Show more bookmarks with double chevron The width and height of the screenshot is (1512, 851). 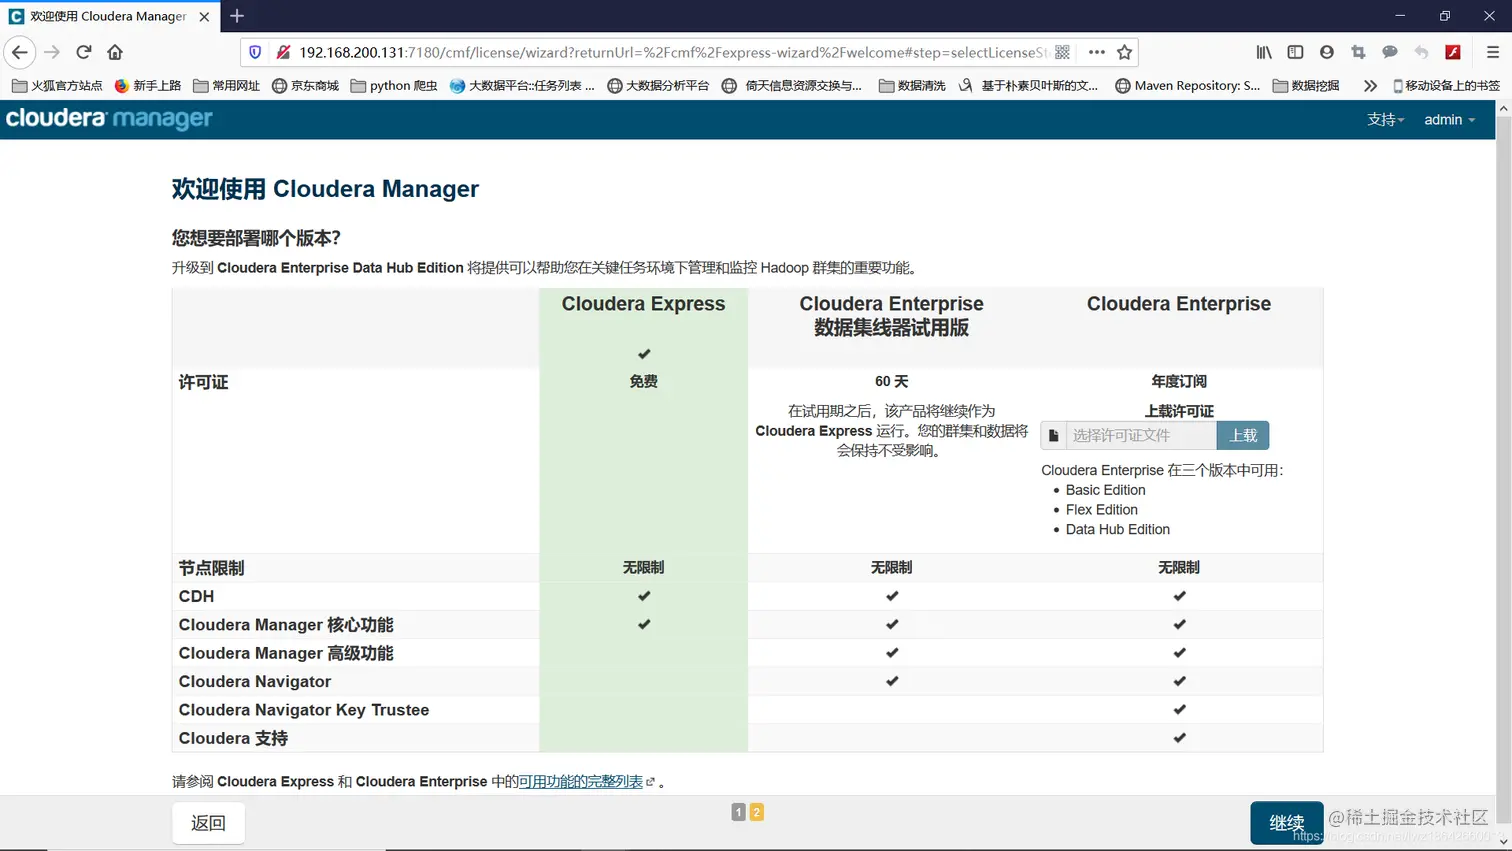pyautogui.click(x=1370, y=86)
